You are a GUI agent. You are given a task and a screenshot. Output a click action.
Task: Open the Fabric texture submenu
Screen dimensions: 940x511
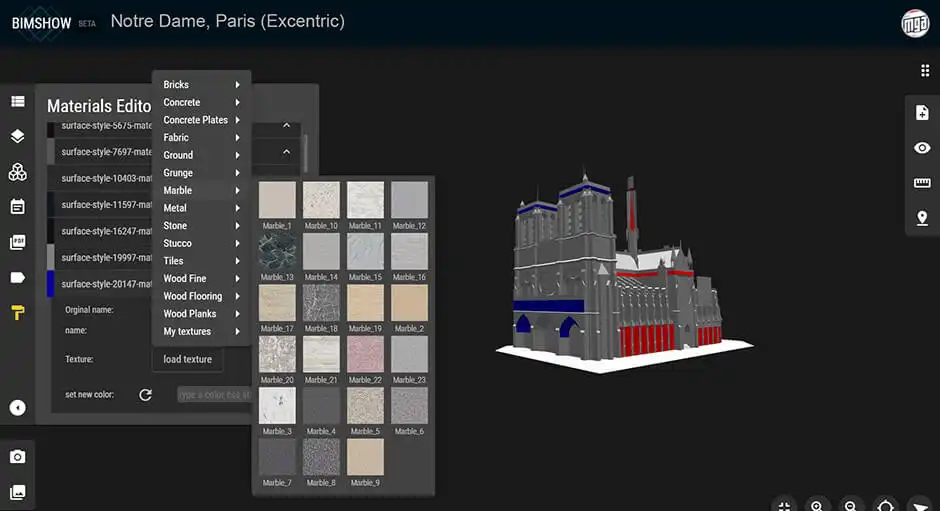201,137
